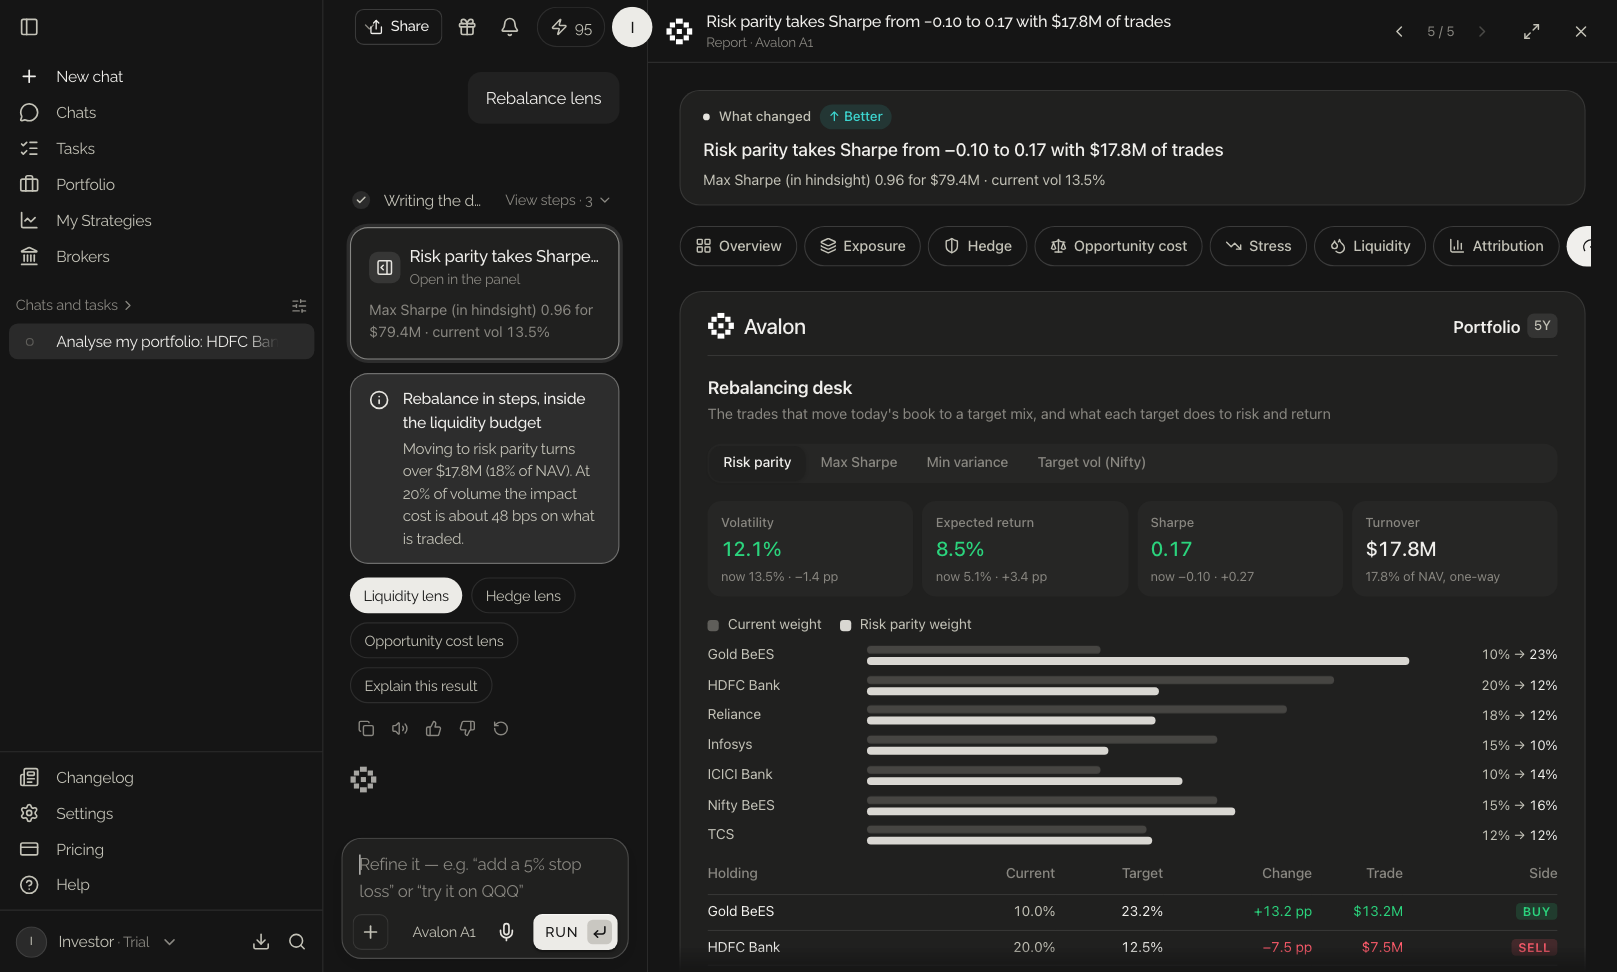This screenshot has width=1617, height=972.
Task: Open the Opportunity cost tab
Action: click(1118, 246)
